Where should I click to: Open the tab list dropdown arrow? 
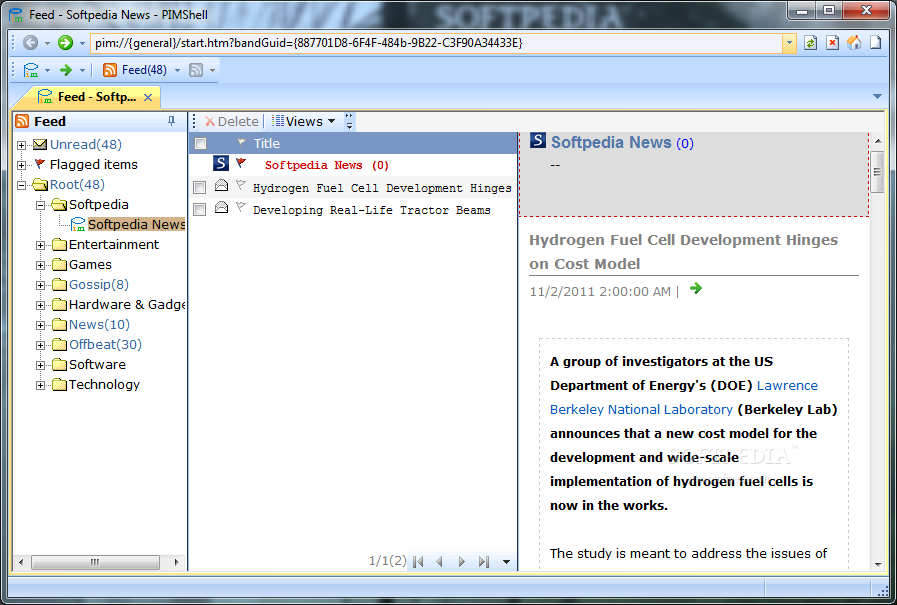pyautogui.click(x=878, y=97)
